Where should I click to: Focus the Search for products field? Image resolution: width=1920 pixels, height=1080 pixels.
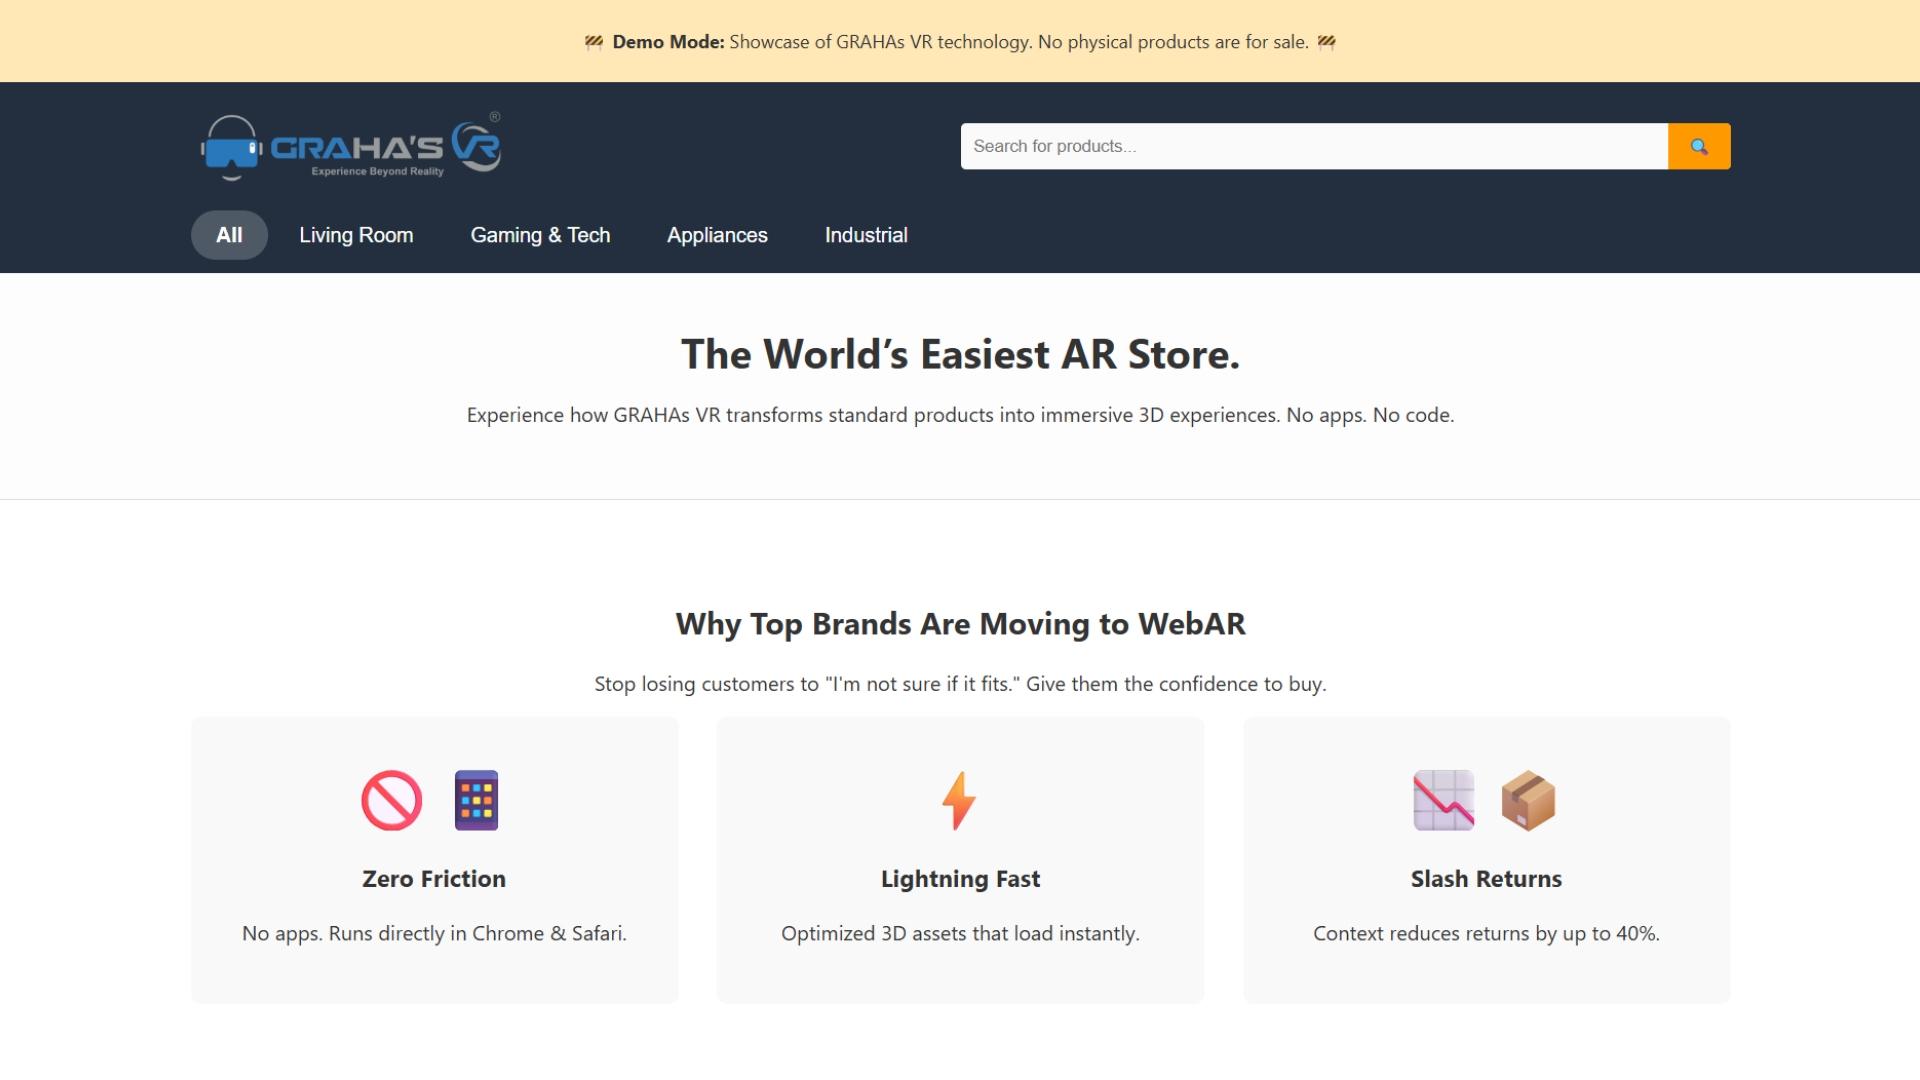[x=1313, y=146]
